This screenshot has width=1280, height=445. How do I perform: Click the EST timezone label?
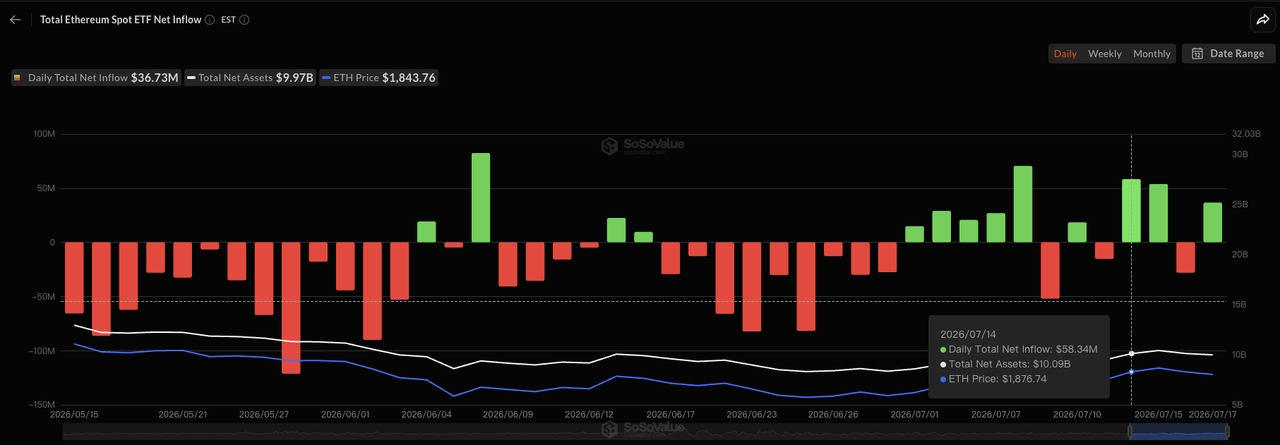click(228, 19)
